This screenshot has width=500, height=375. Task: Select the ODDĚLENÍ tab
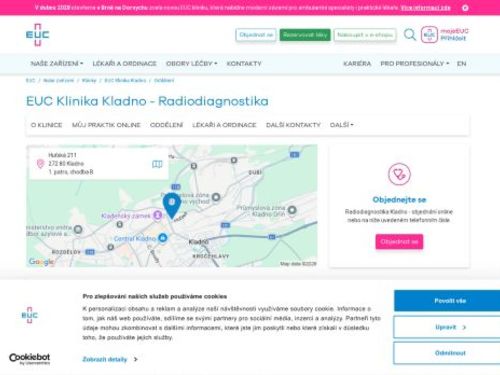[166, 125]
